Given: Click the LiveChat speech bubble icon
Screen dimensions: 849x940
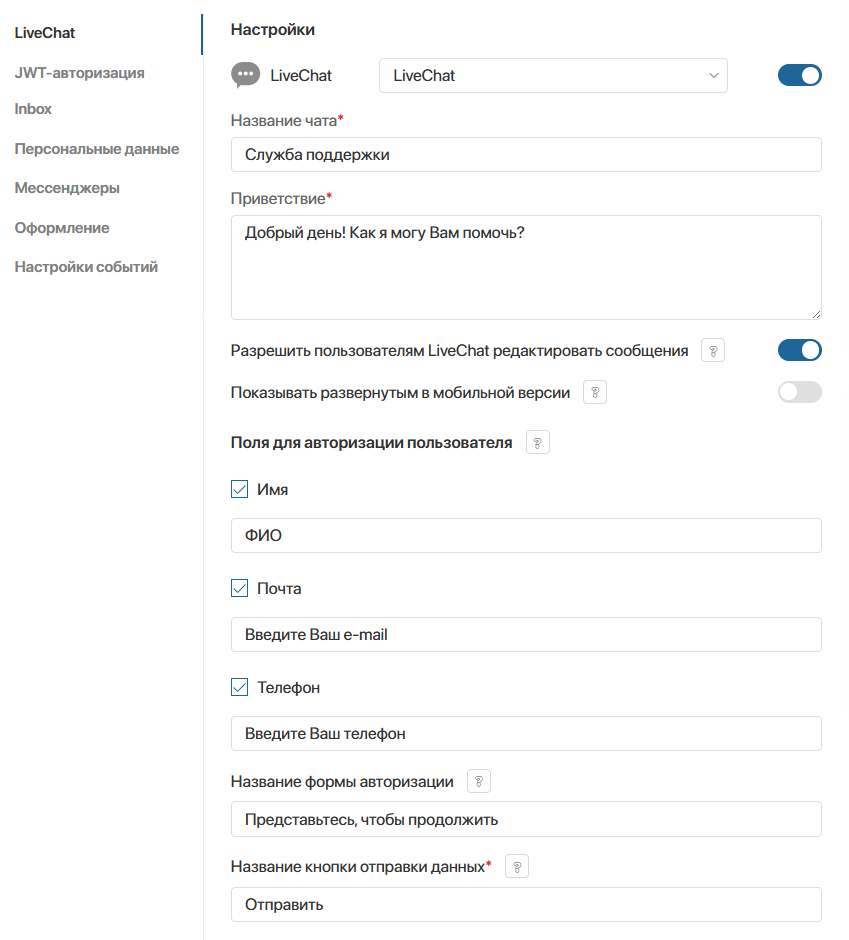Looking at the screenshot, I should [x=245, y=75].
